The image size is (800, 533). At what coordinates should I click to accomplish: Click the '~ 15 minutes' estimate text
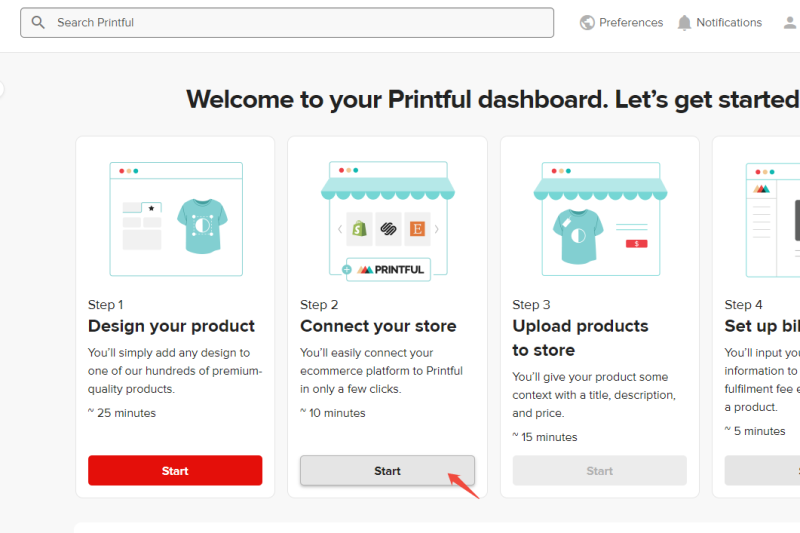pos(545,437)
